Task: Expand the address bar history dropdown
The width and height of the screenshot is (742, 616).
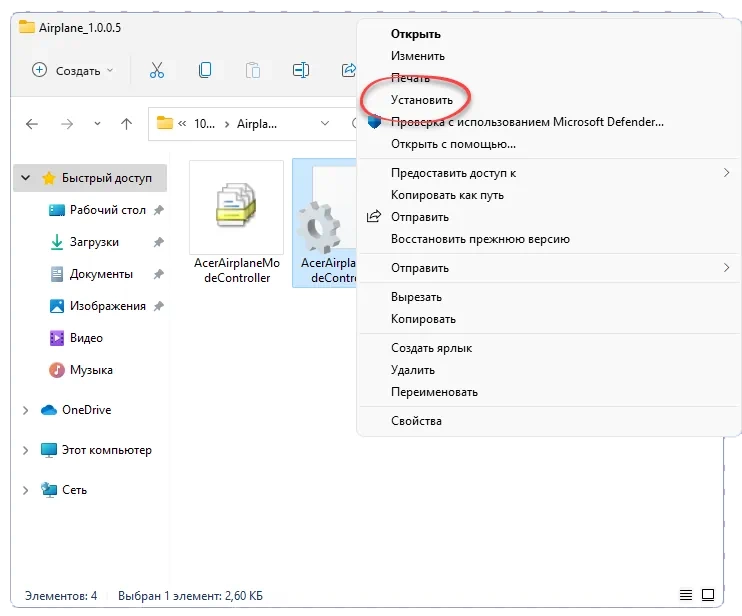Action: (325, 123)
